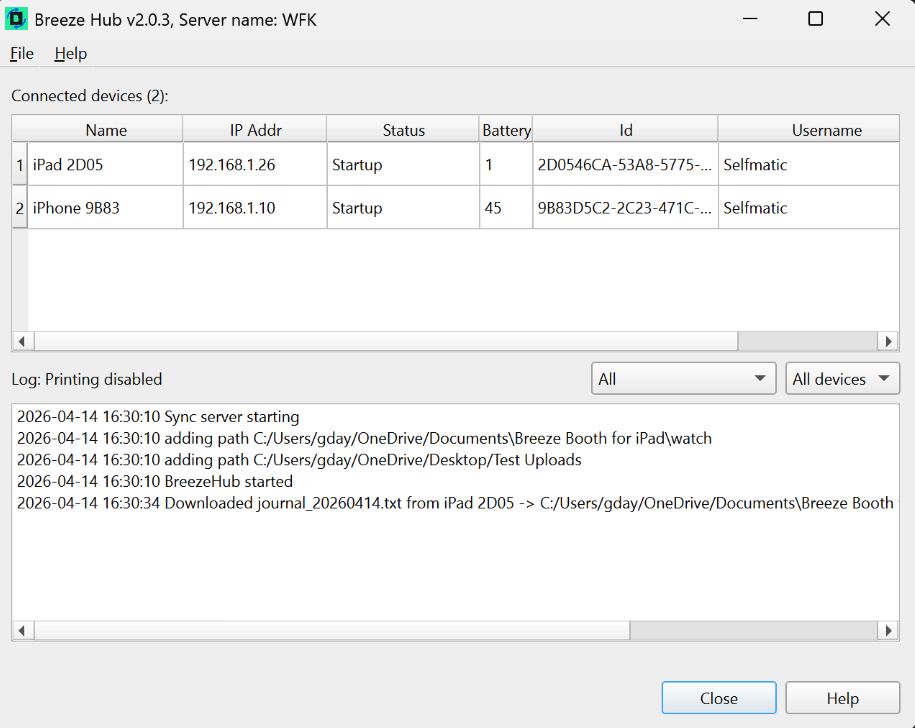Click log line adding path Test Uploads

coord(299,460)
